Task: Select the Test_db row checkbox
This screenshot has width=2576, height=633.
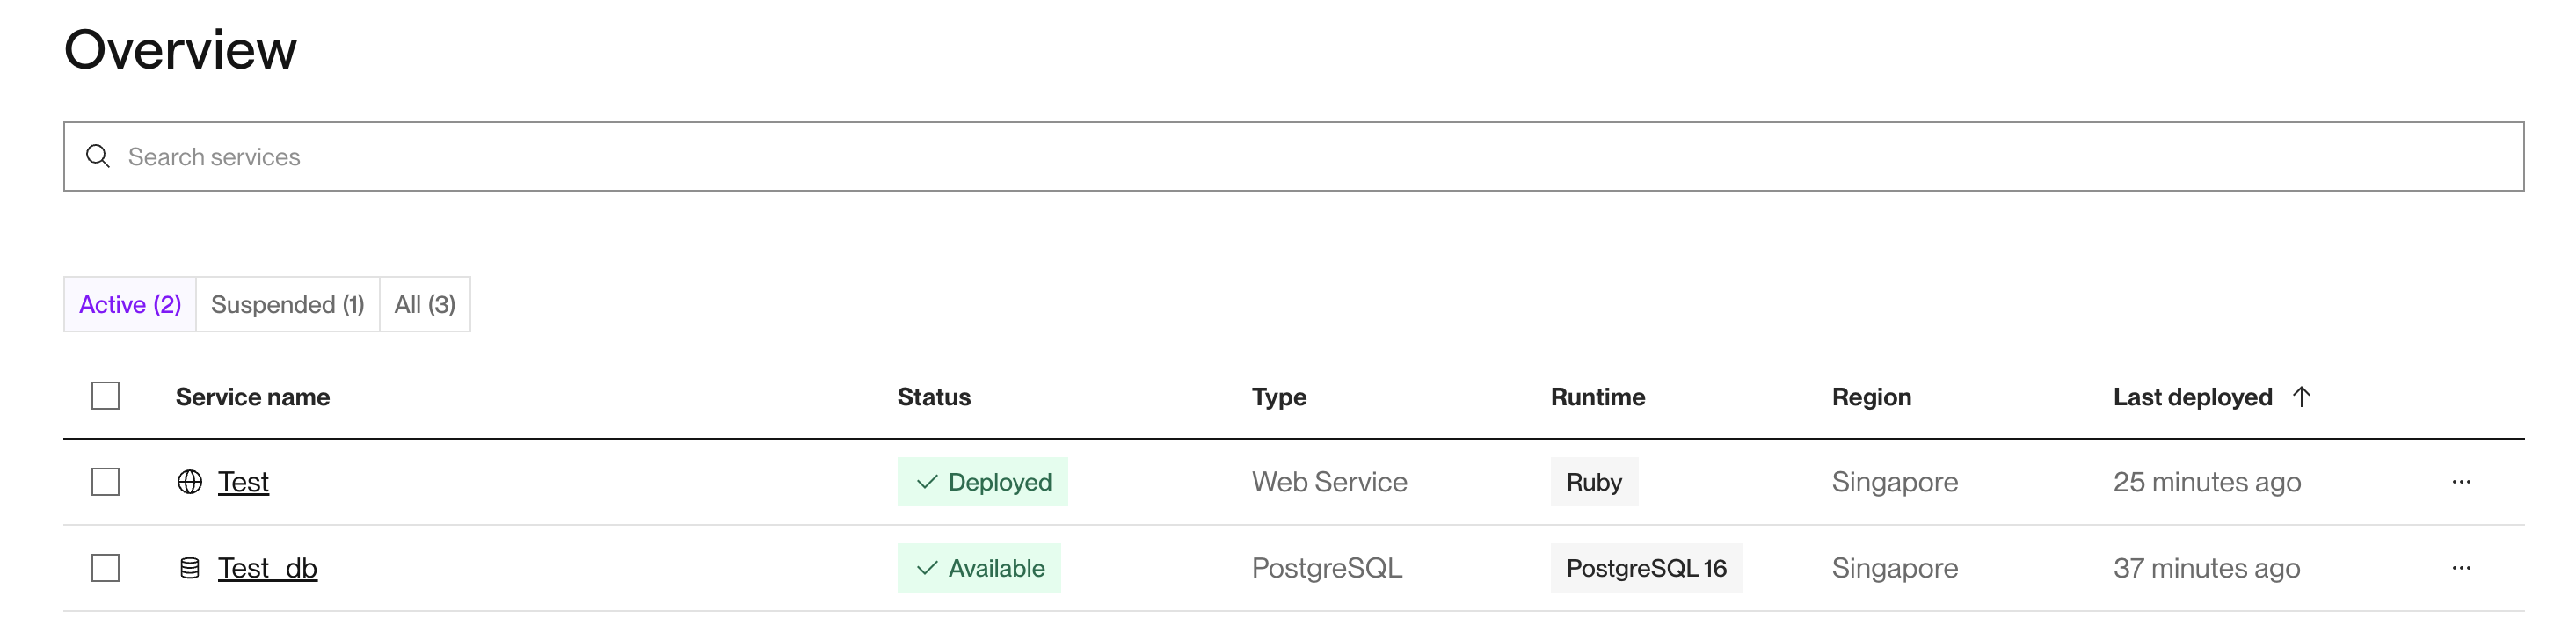Action: (x=105, y=568)
